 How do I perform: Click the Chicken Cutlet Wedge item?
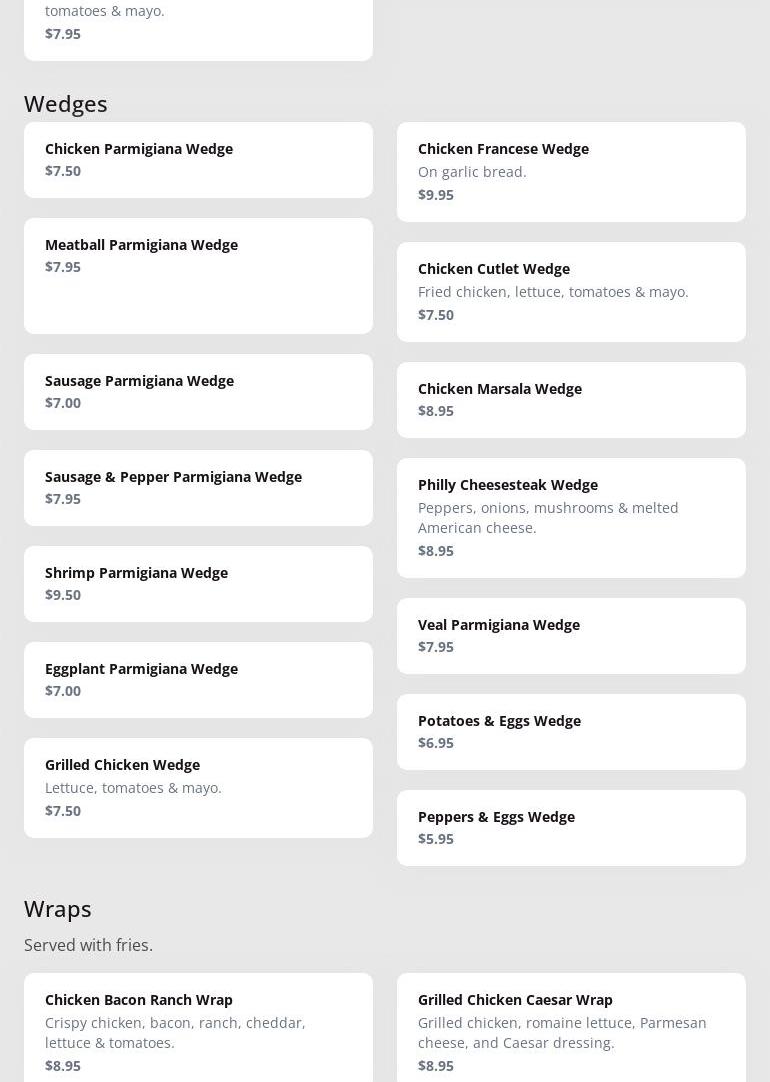(571, 291)
